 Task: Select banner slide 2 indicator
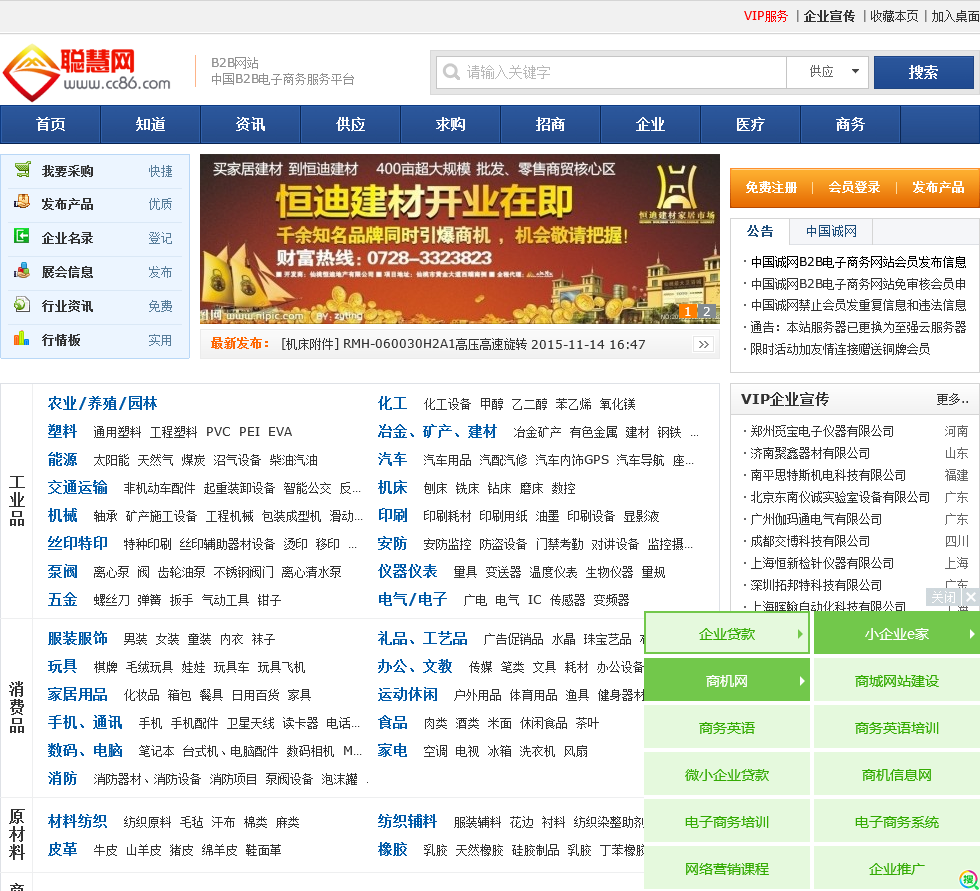(707, 311)
